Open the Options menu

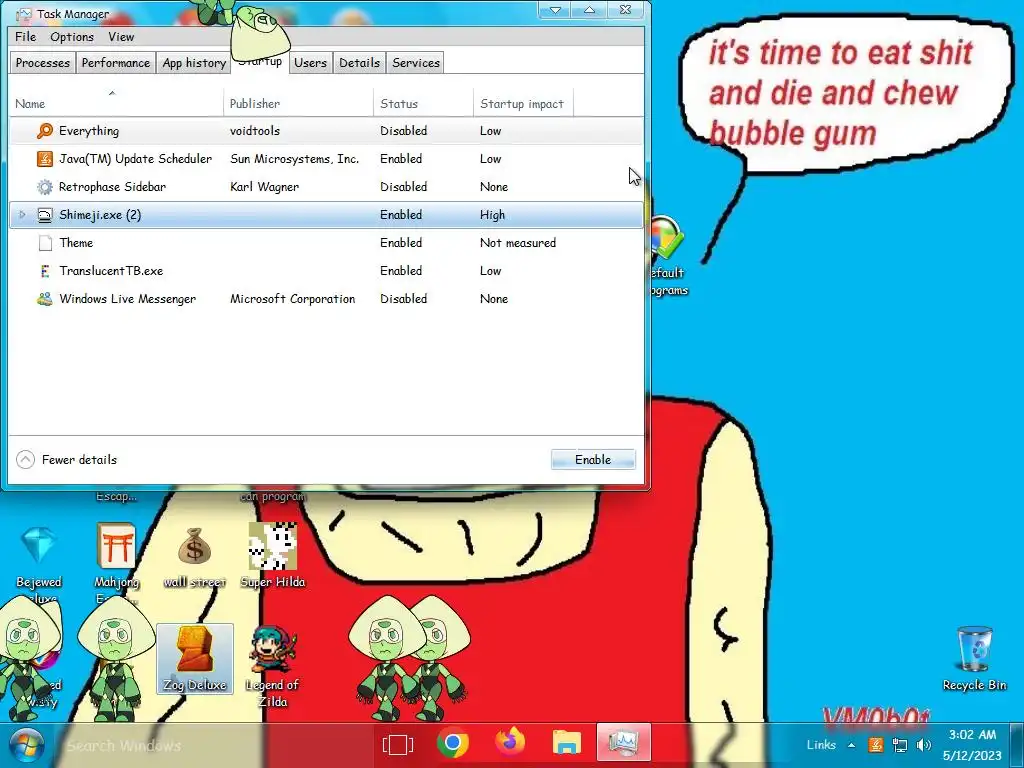[x=72, y=37]
